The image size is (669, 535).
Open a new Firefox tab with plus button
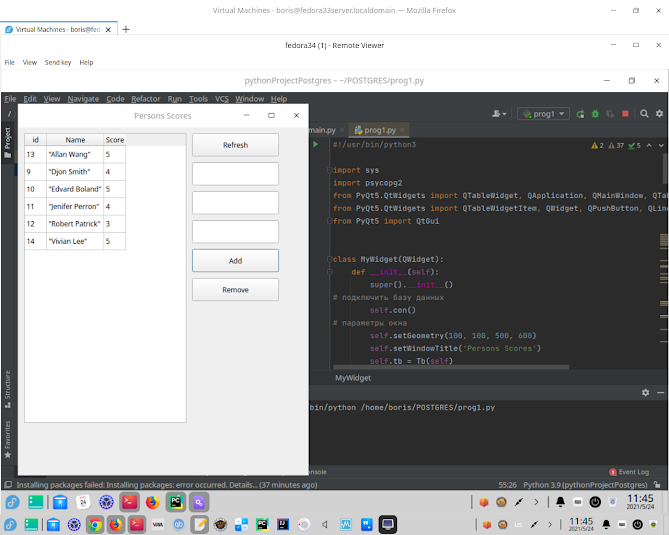click(x=126, y=29)
